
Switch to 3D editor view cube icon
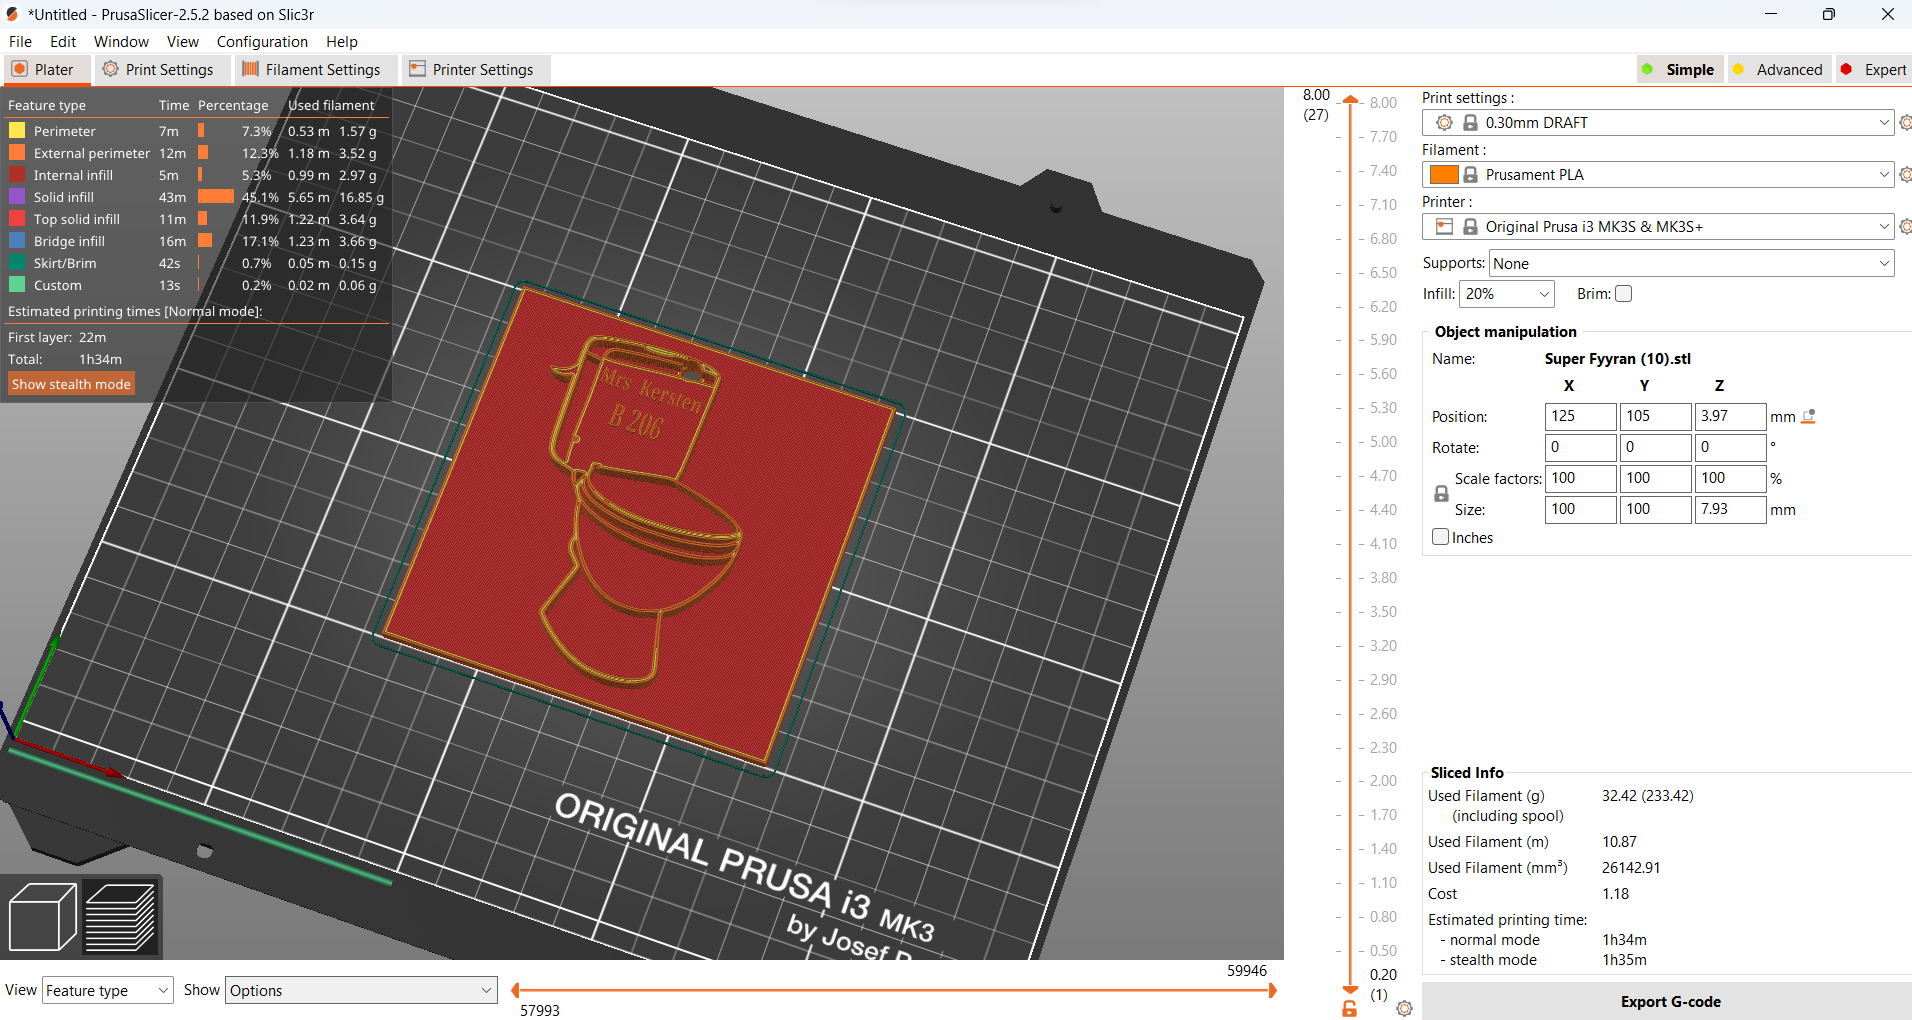42,917
